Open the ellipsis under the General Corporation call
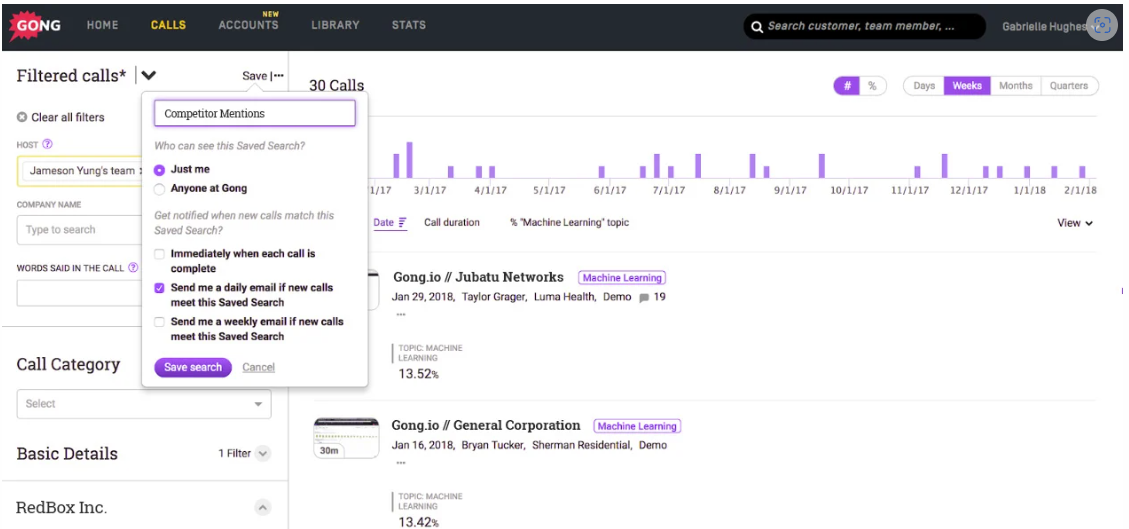 point(400,463)
